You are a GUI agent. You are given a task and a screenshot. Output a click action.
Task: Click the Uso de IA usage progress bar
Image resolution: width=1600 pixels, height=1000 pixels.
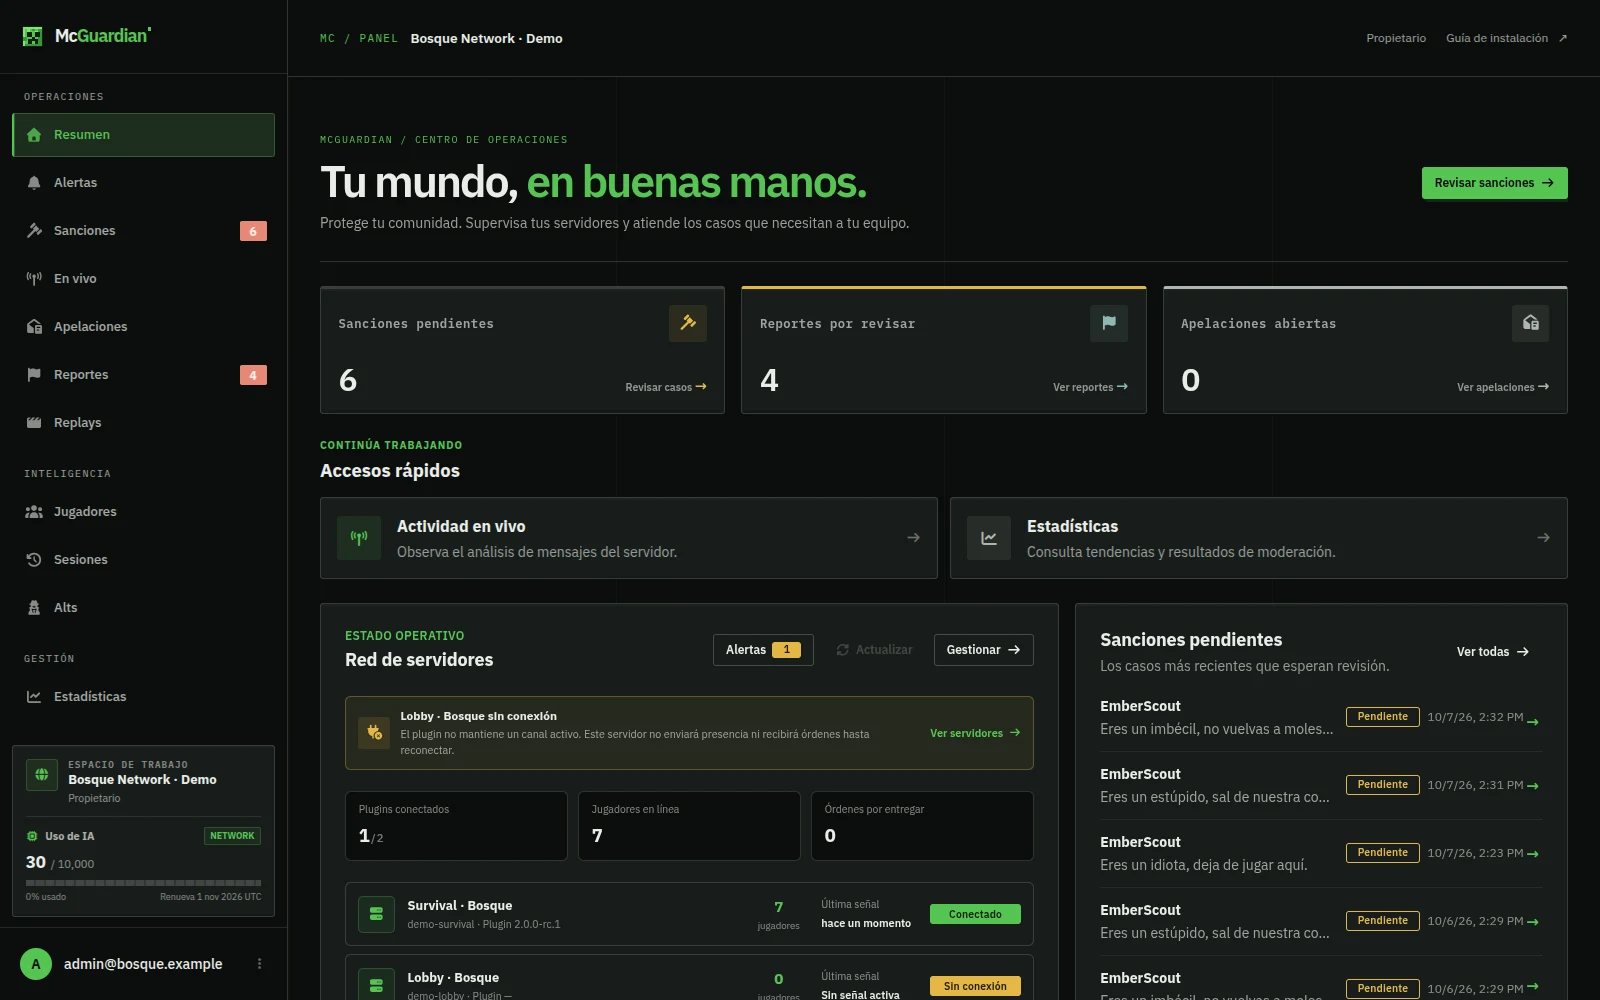[x=143, y=883]
